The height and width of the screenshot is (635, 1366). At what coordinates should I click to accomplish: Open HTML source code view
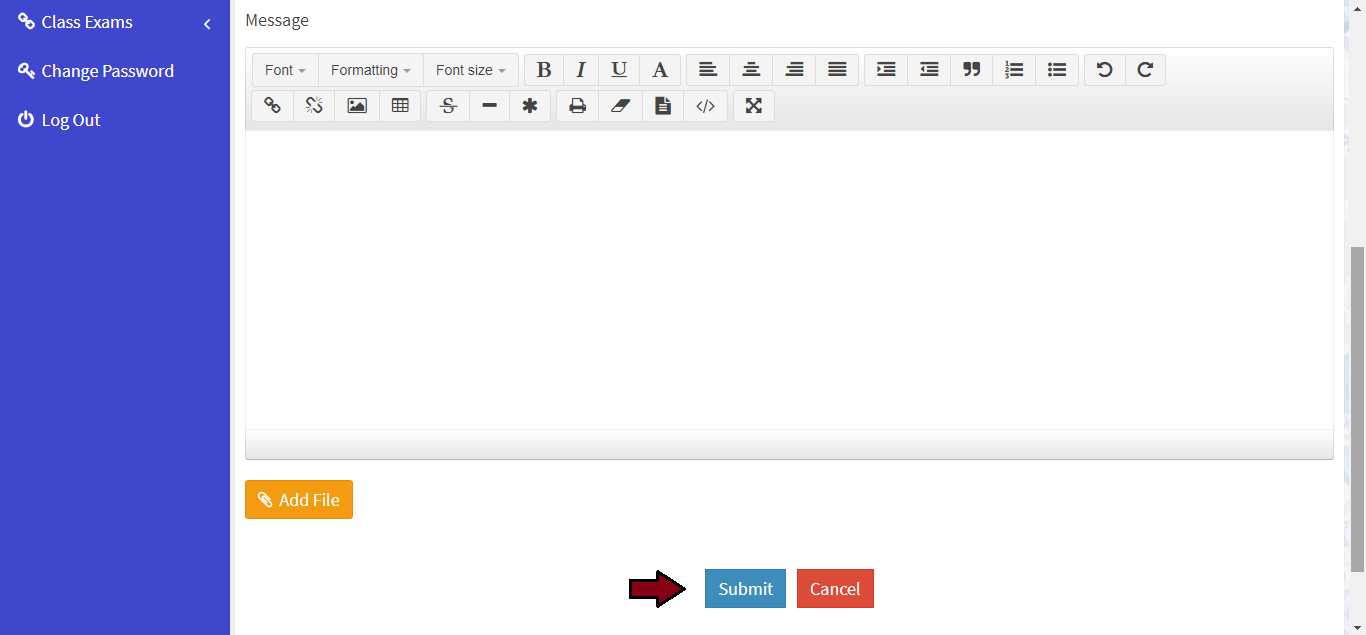pyautogui.click(x=705, y=106)
